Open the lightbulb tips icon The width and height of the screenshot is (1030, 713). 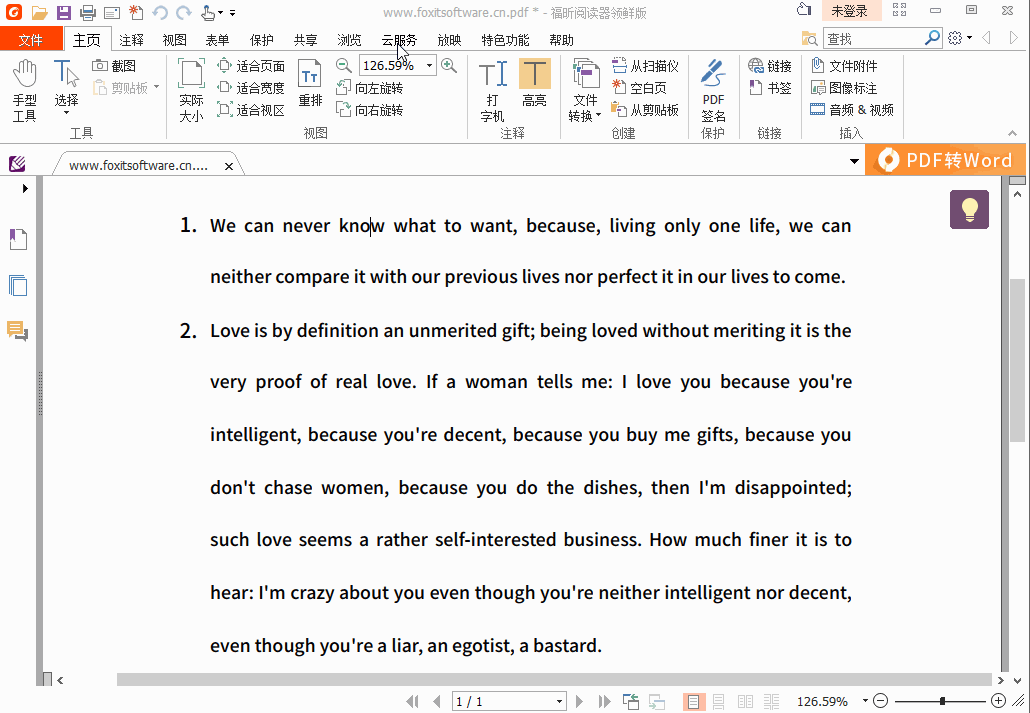coord(968,209)
